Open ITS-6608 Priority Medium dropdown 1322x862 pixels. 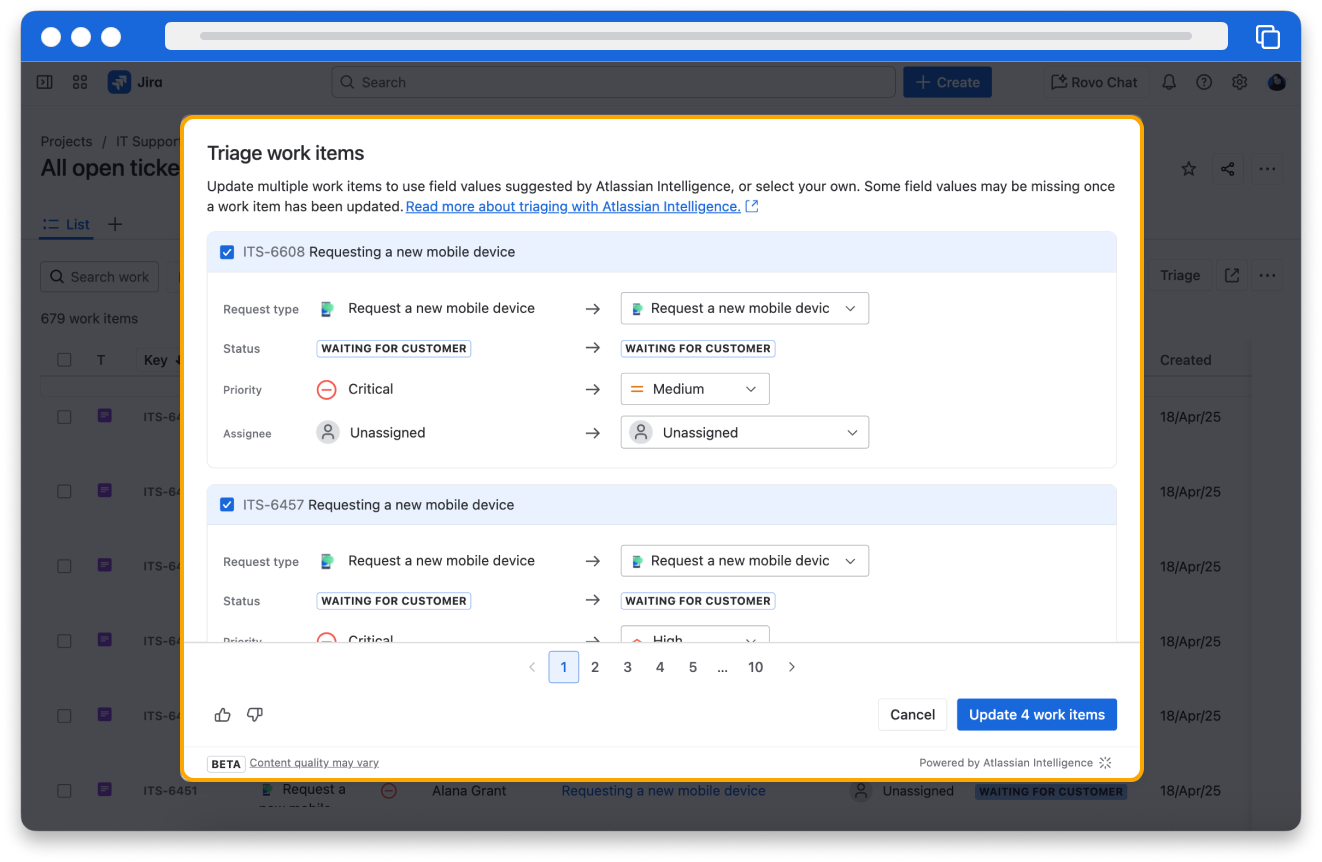(x=695, y=389)
